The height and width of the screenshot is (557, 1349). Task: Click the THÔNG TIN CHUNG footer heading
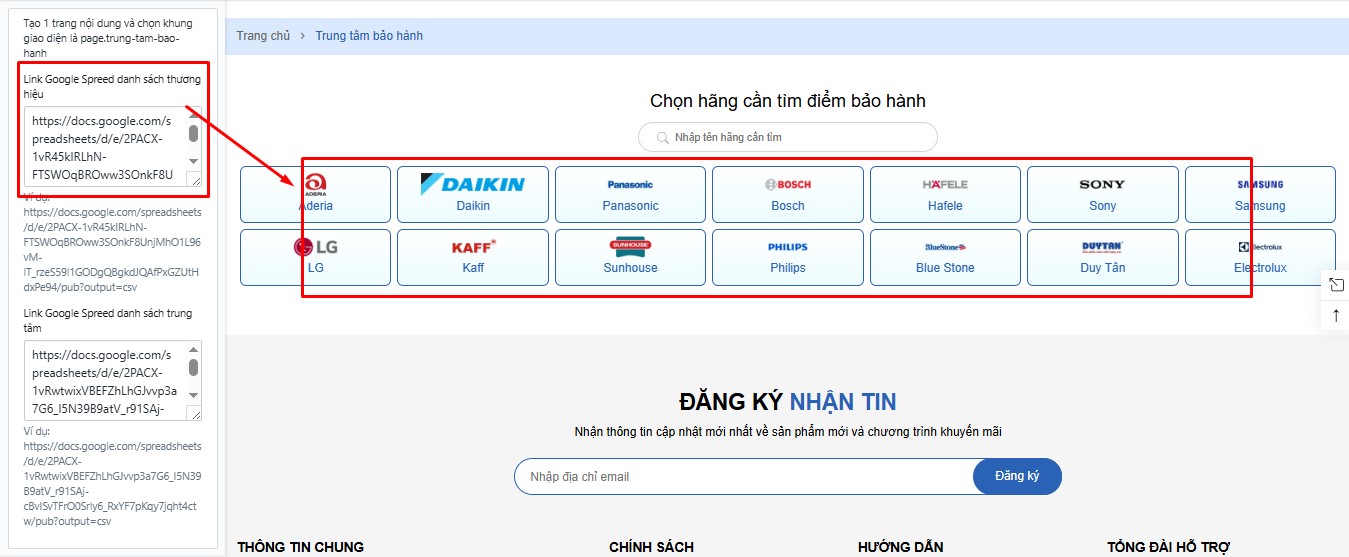click(x=300, y=547)
